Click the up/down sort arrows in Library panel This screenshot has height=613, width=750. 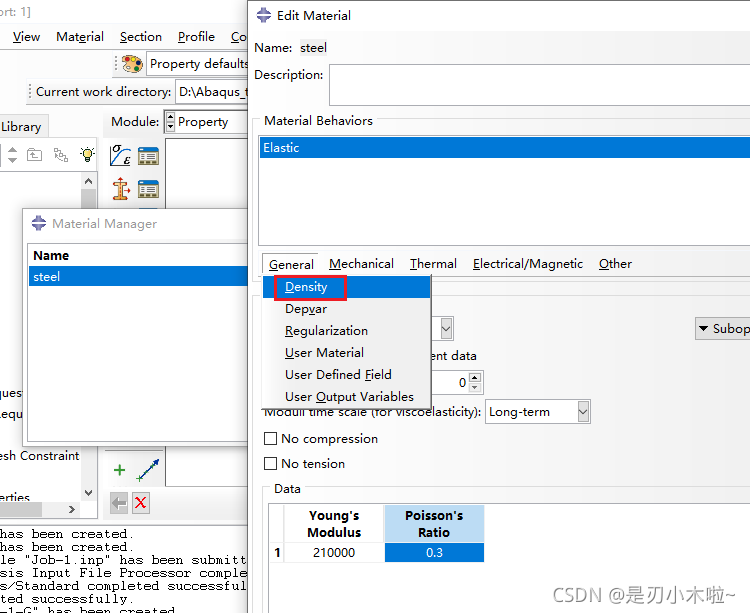(12, 154)
